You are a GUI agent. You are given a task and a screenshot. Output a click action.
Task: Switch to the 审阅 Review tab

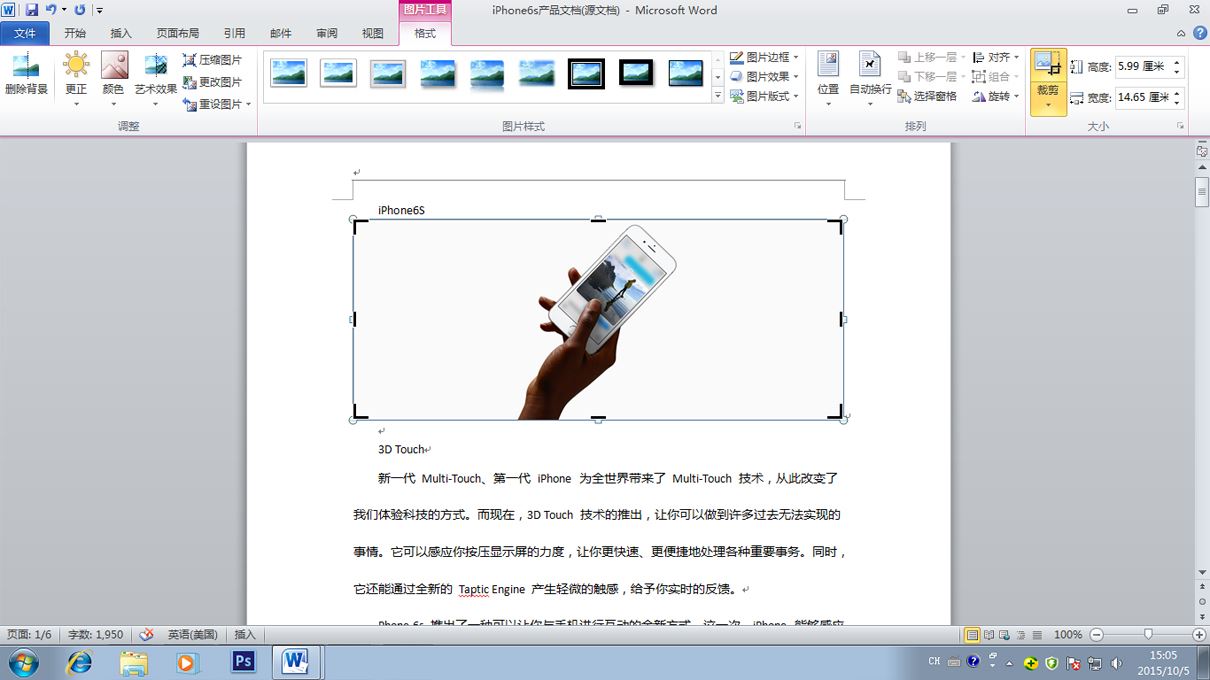[x=327, y=33]
